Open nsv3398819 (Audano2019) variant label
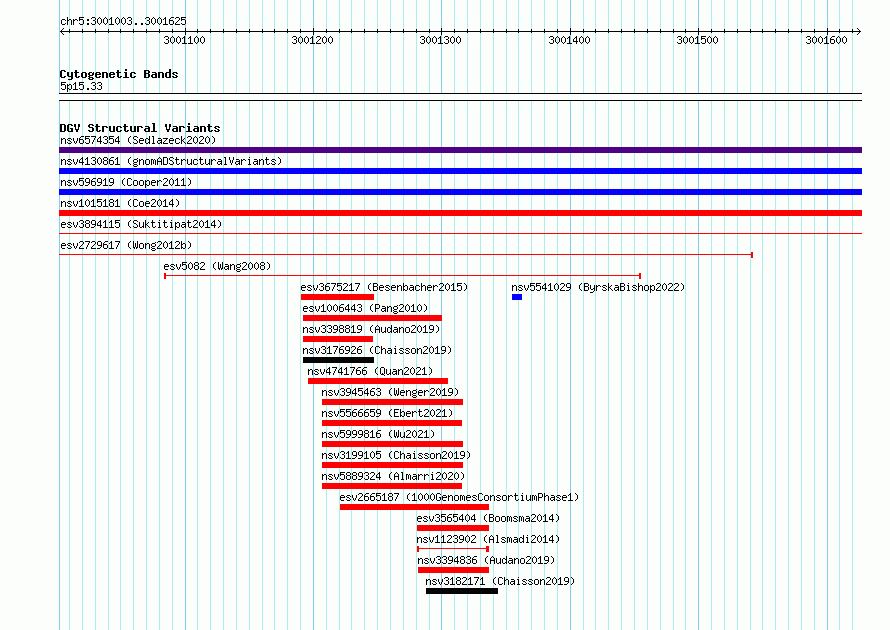Screen dimensions: 890x630 371,329
